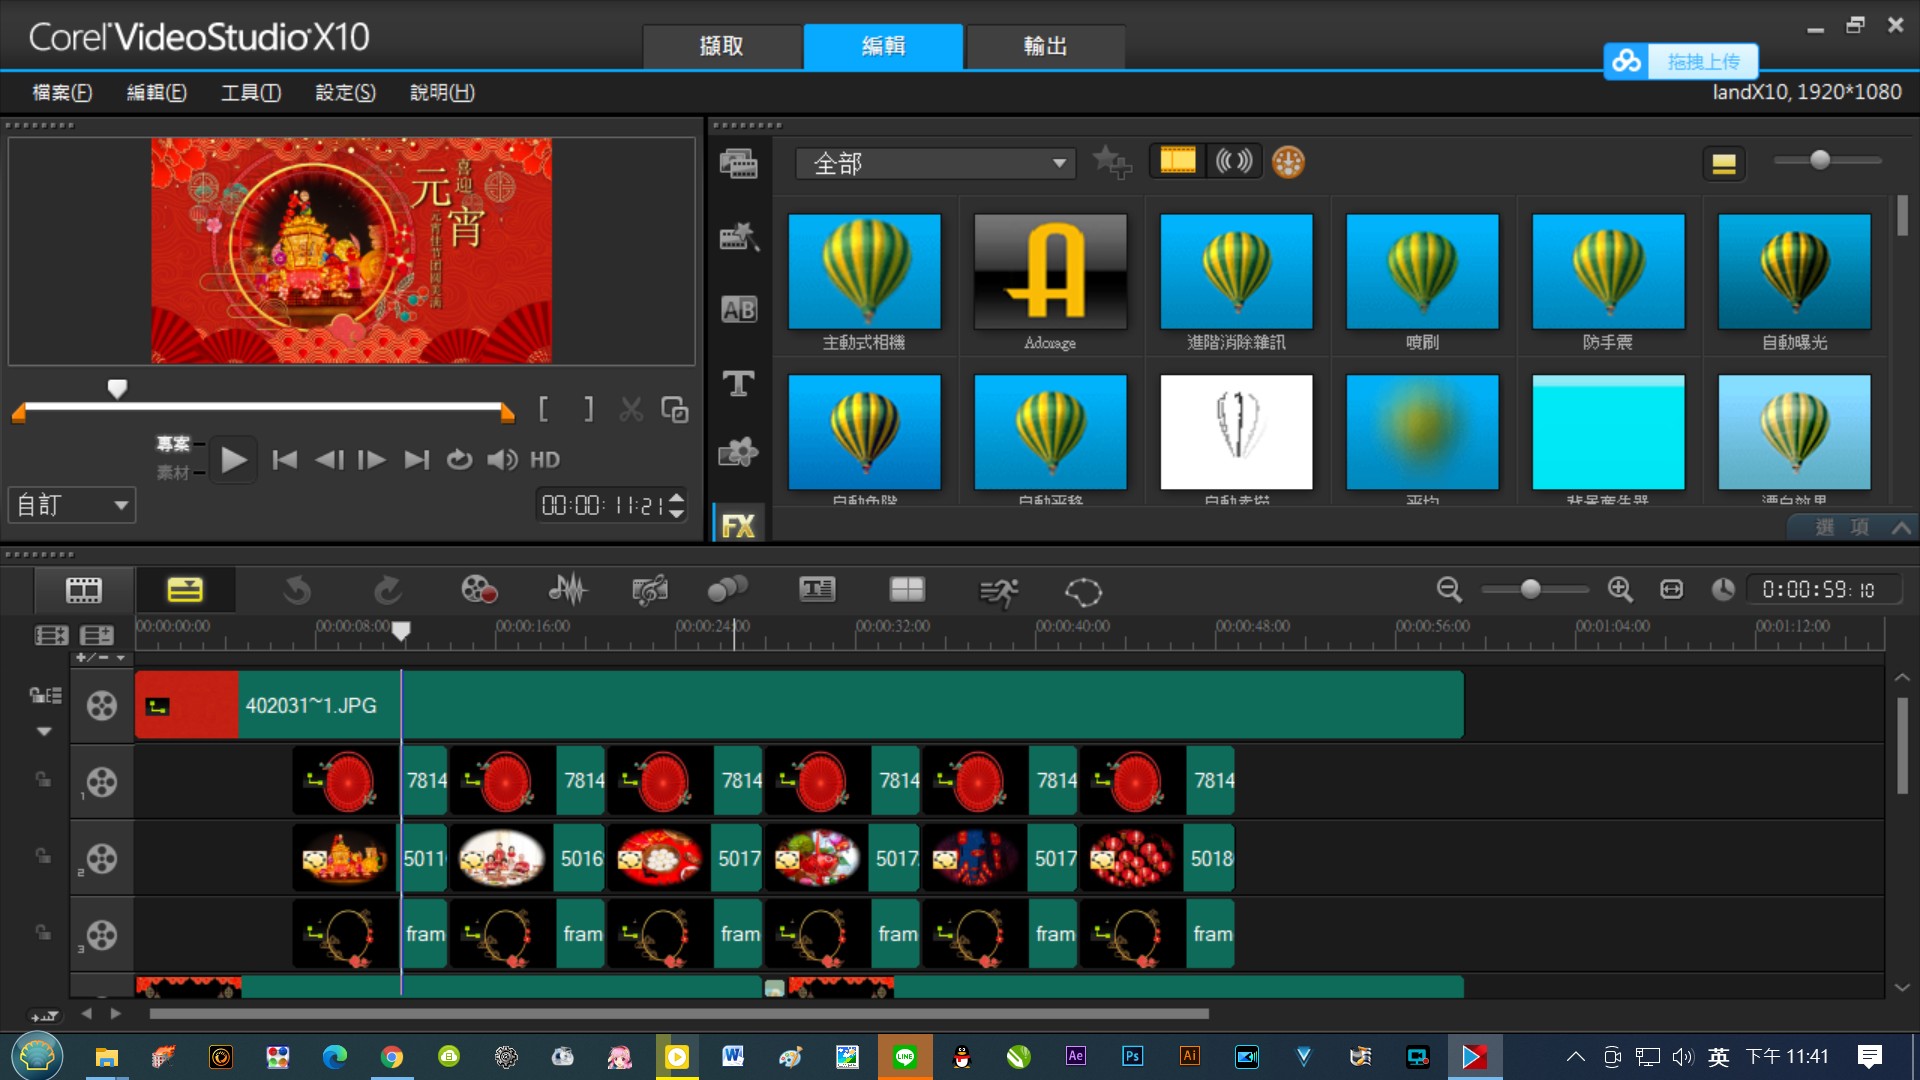Switch to Storyboard view

pos(84,590)
